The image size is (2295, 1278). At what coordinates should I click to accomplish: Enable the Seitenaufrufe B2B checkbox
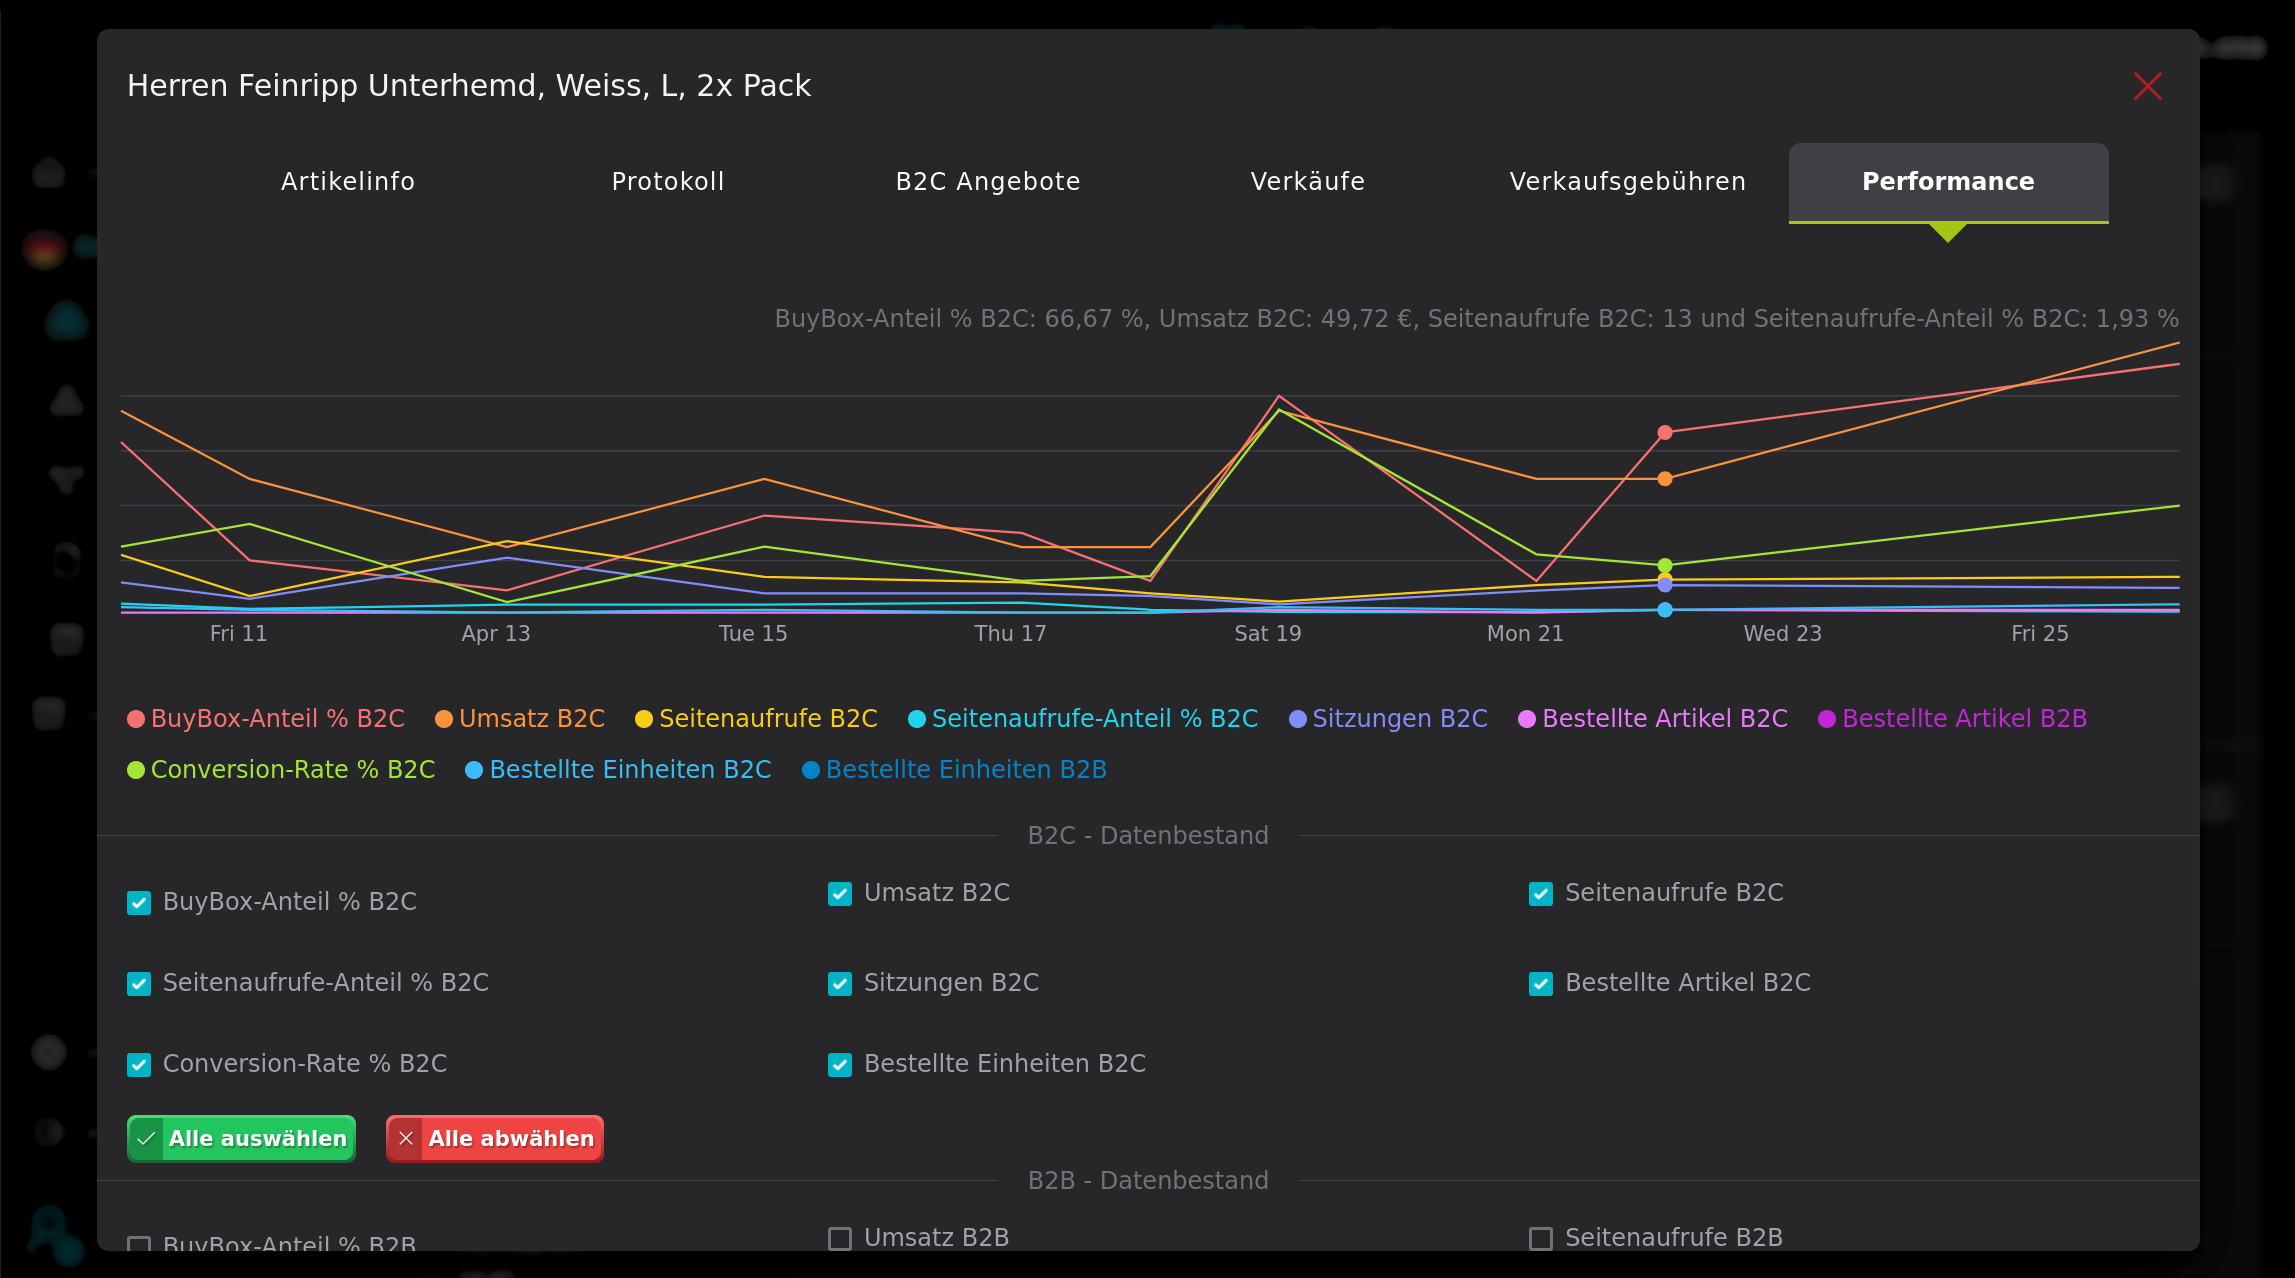1540,1239
